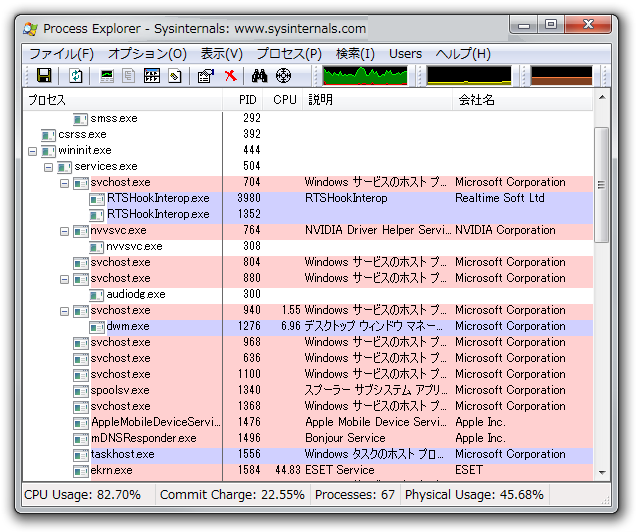
Task: Open the ファイル(F) menu
Action: 61,54
